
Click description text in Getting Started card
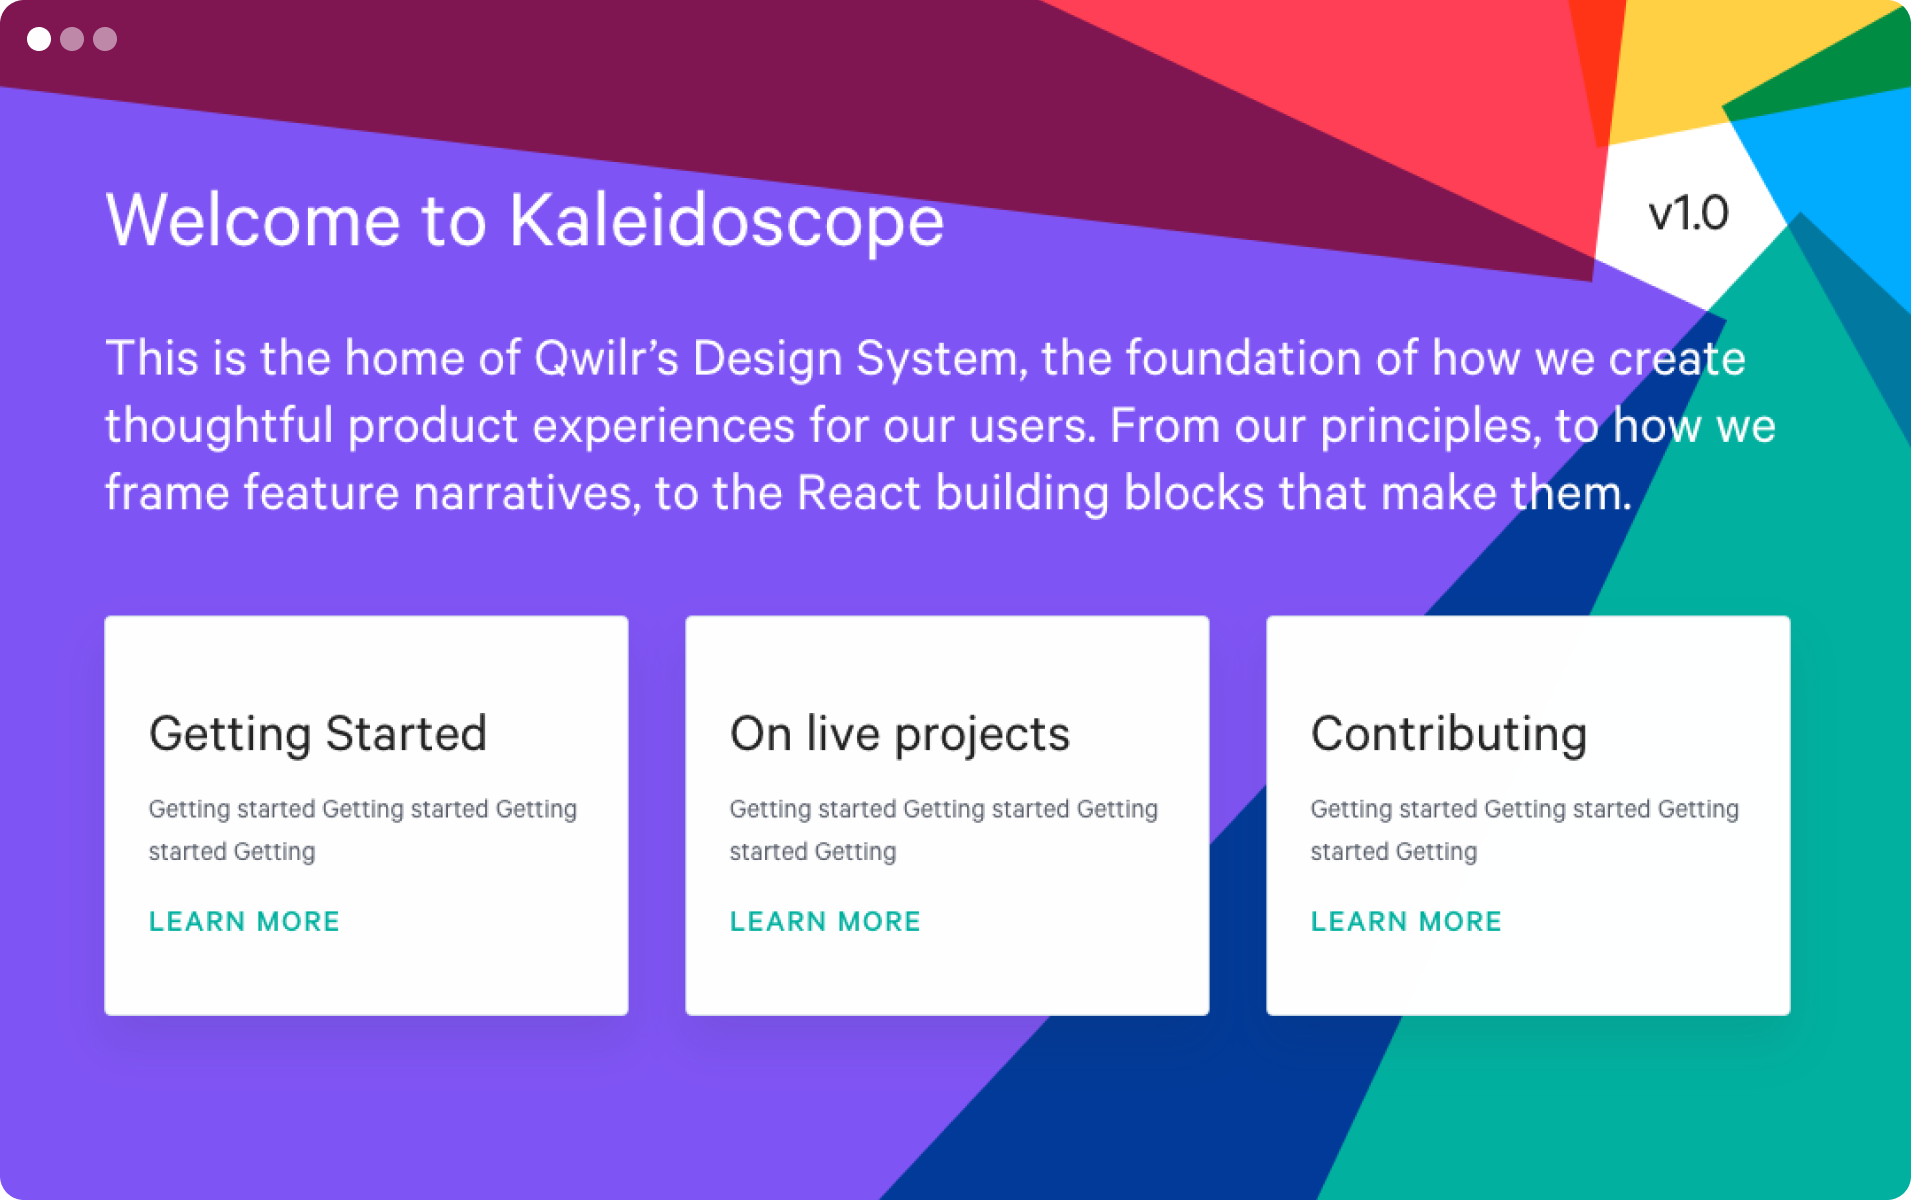363,830
